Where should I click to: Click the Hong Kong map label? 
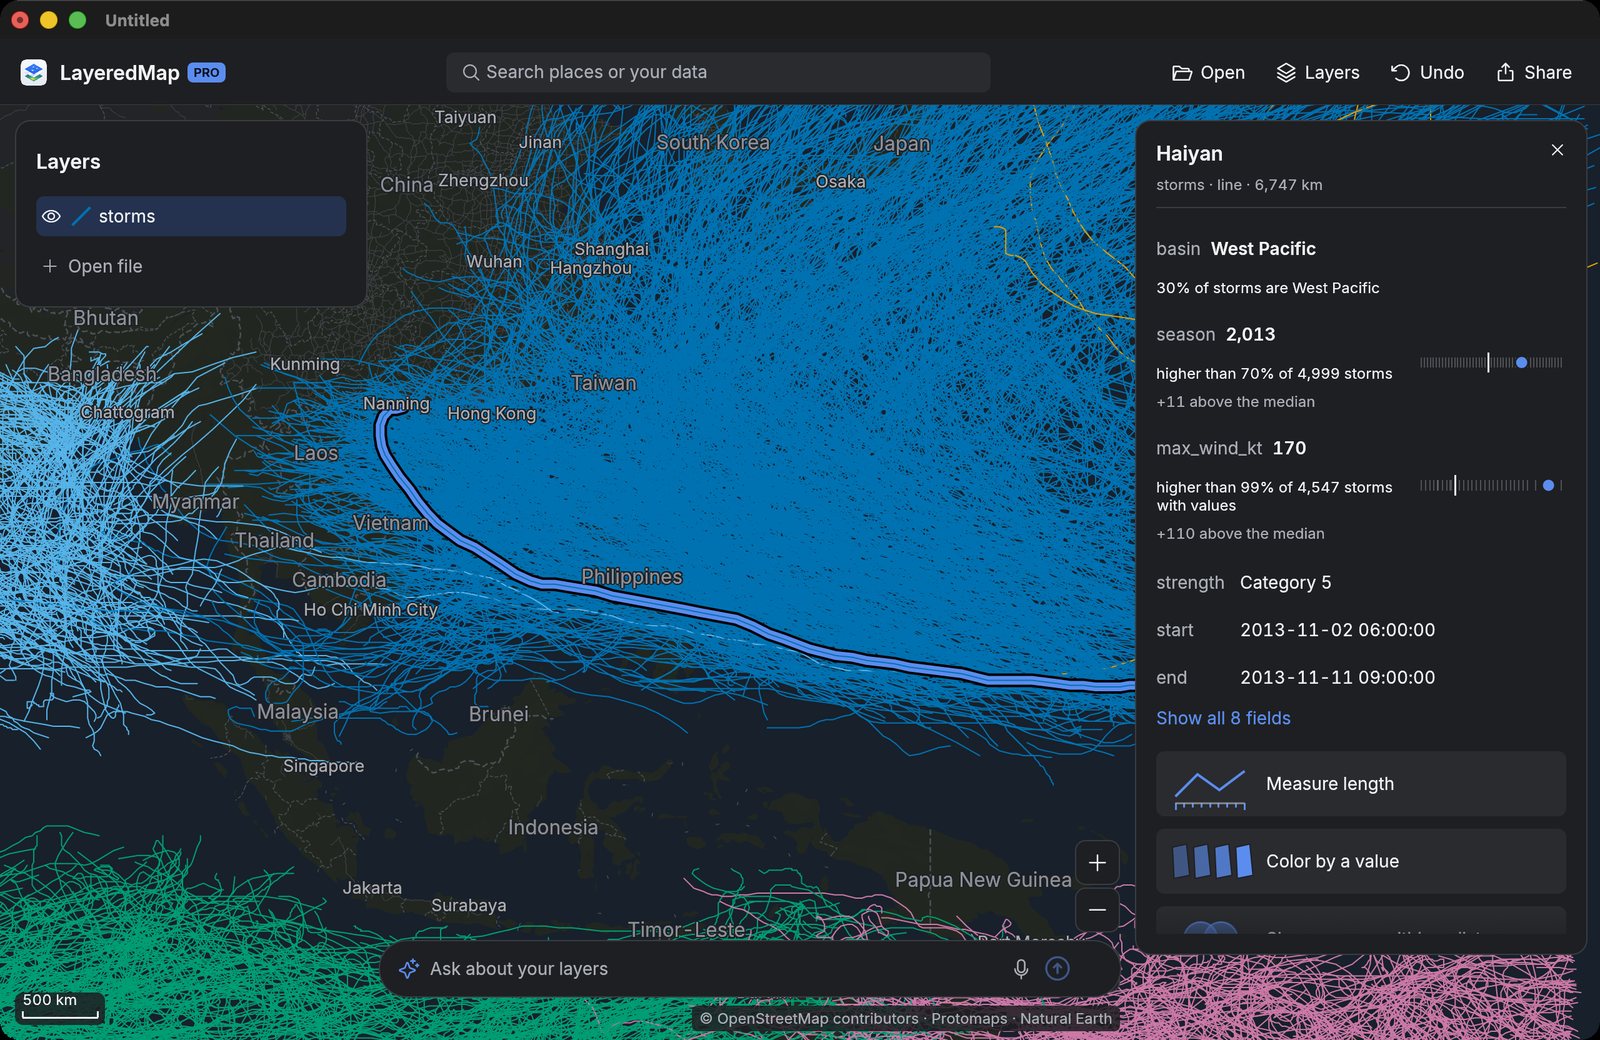coord(491,413)
